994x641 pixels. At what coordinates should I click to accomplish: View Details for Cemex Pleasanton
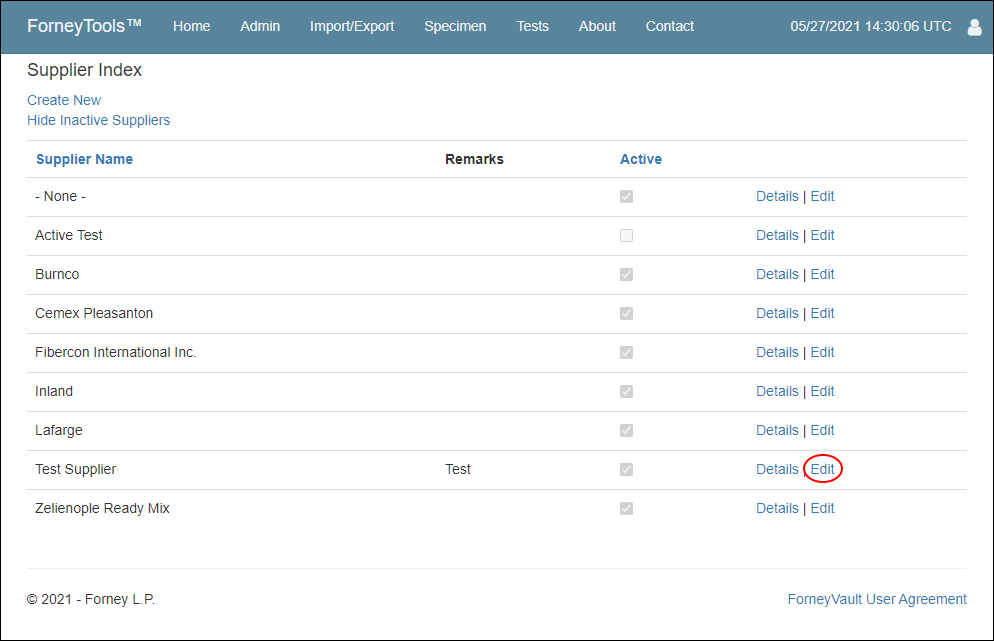tap(777, 313)
